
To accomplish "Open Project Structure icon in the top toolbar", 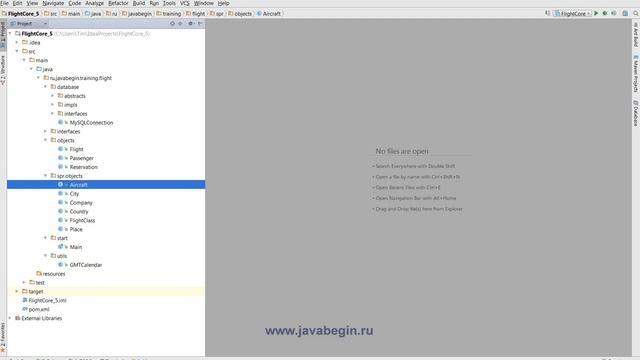I will point(625,13).
